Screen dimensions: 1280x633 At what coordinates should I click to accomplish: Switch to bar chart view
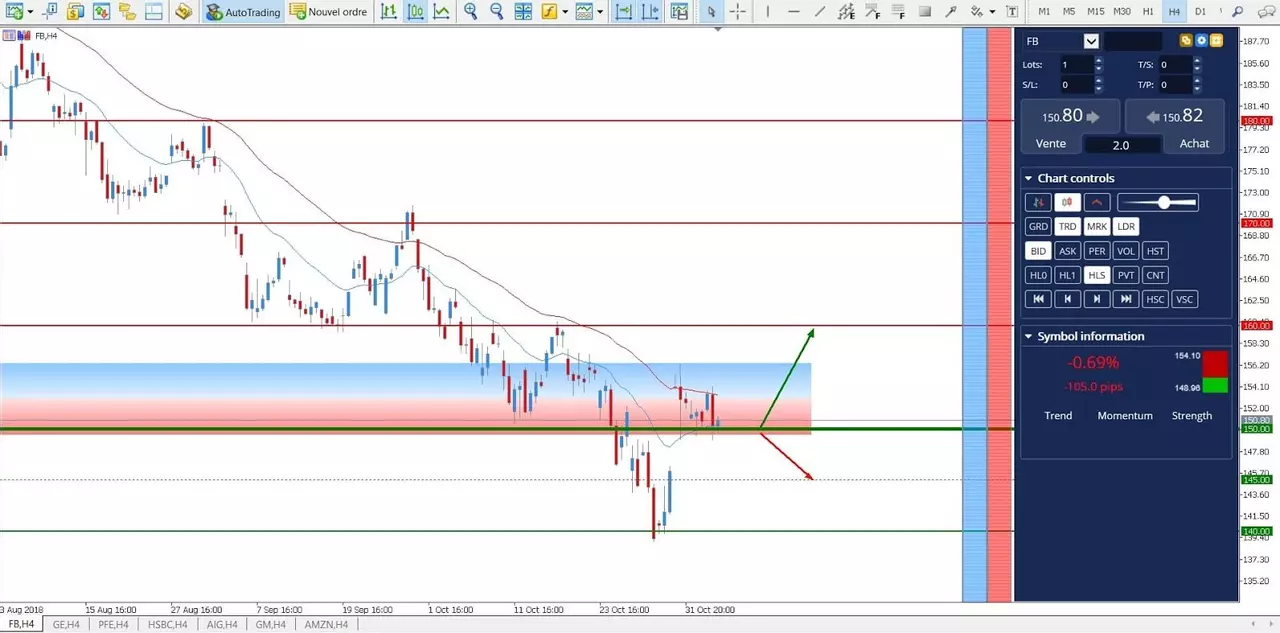388,12
